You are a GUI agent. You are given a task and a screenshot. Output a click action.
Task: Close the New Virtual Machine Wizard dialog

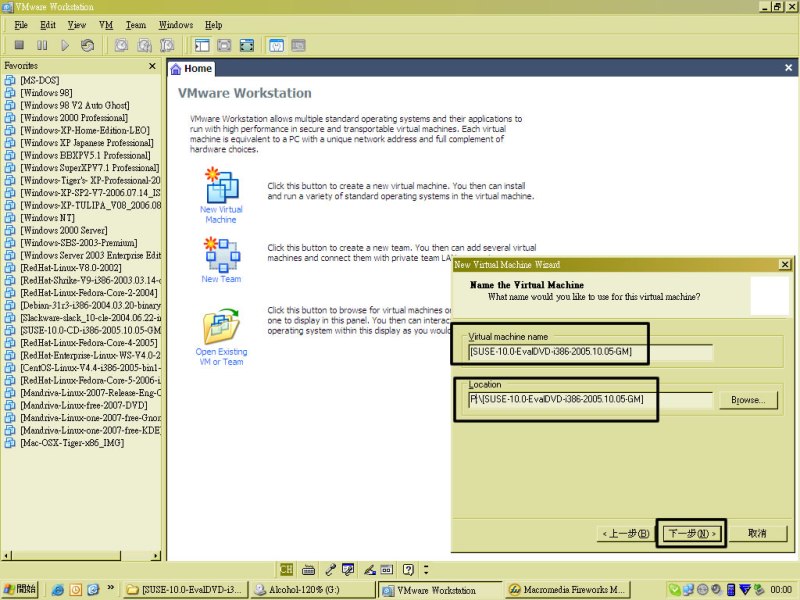pyautogui.click(x=785, y=264)
